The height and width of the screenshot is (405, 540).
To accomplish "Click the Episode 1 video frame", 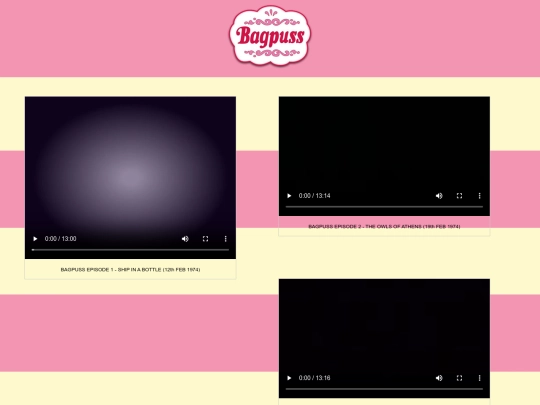I will click(130, 178).
